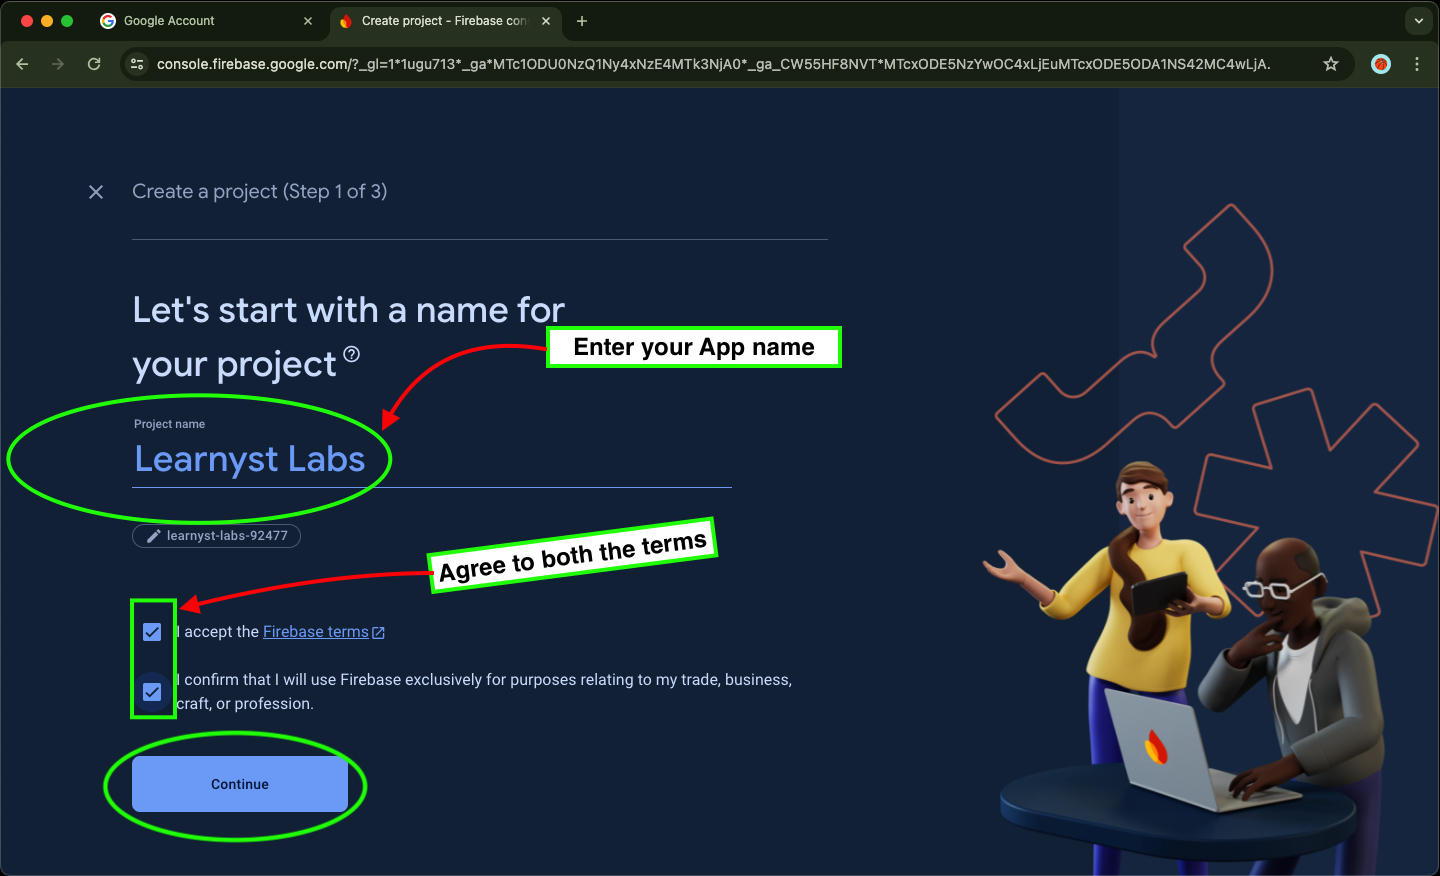Image resolution: width=1440 pixels, height=876 pixels.
Task: Uncheck the accept Firebase terms checkbox
Action: pyautogui.click(x=152, y=631)
